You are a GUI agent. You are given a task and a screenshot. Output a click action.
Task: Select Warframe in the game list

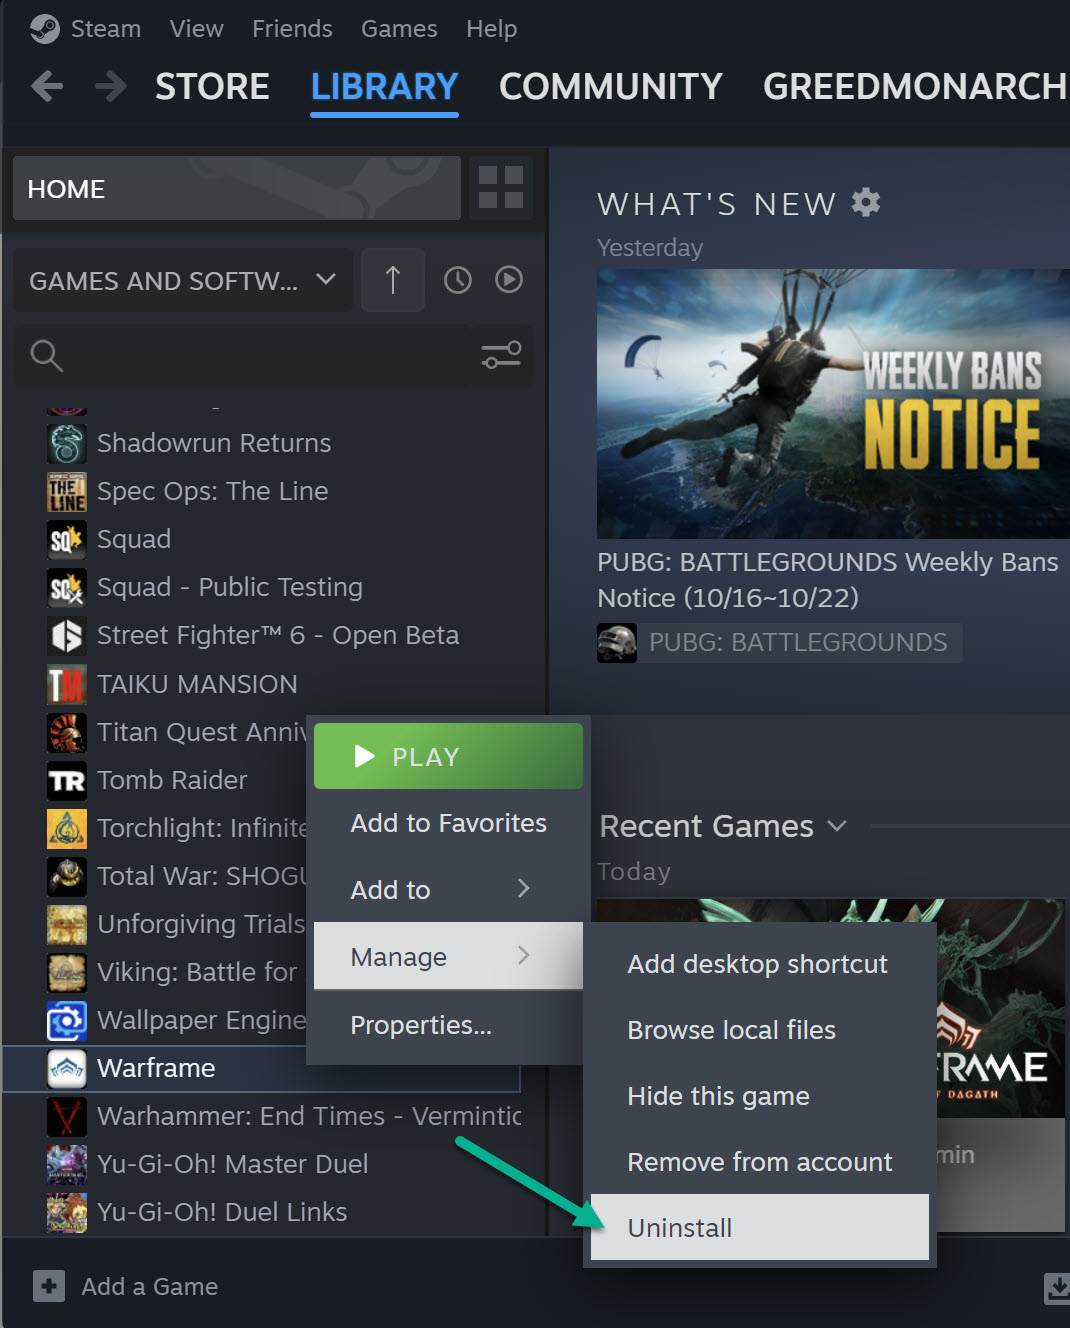coord(262,1068)
